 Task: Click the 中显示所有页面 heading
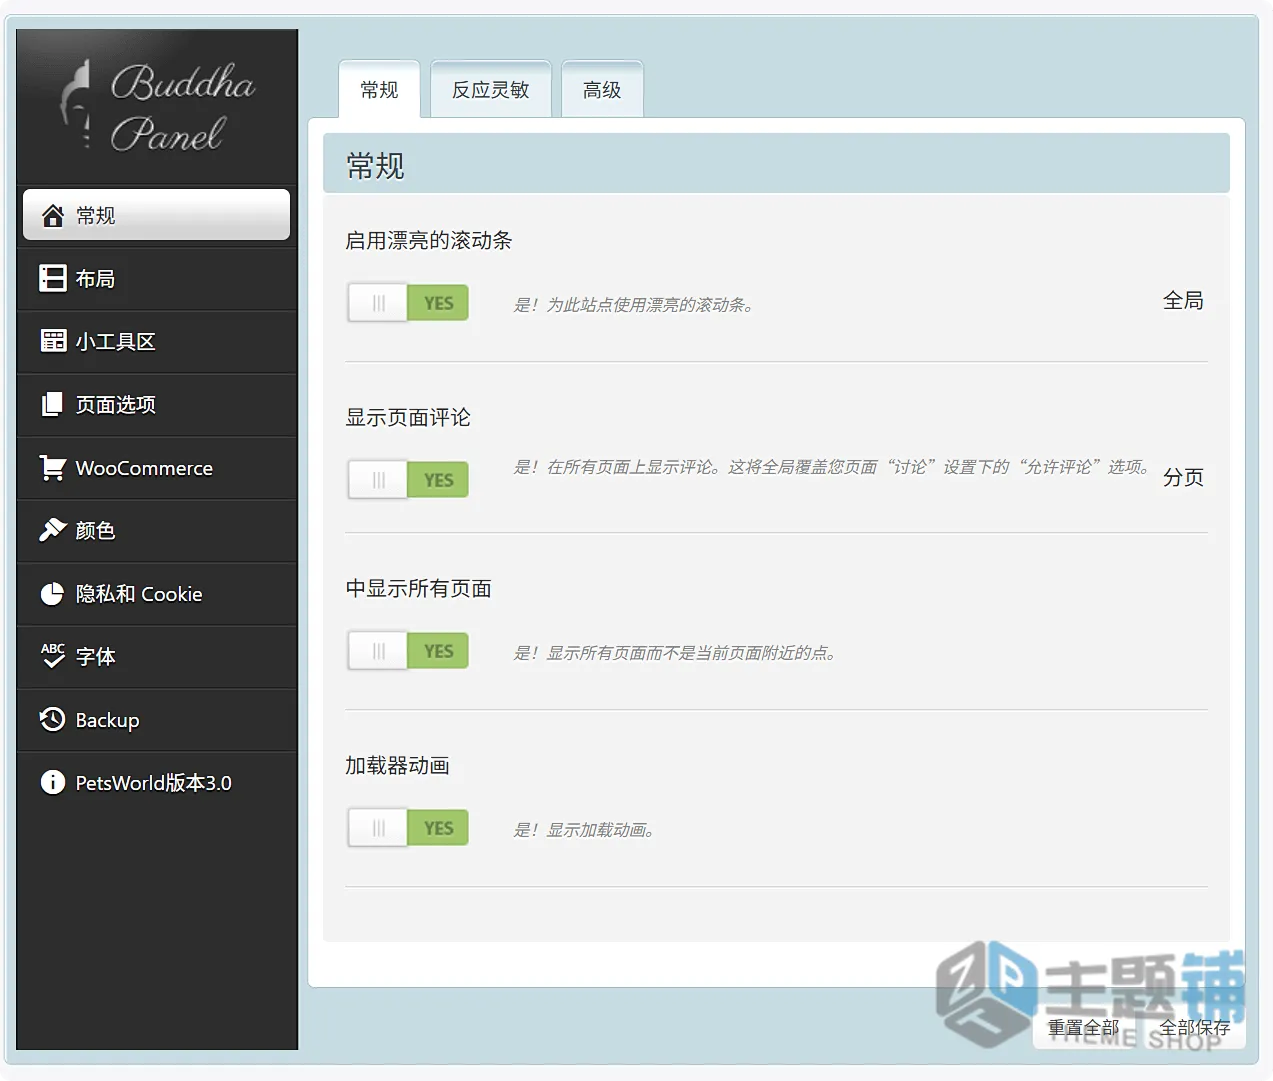[x=418, y=588]
